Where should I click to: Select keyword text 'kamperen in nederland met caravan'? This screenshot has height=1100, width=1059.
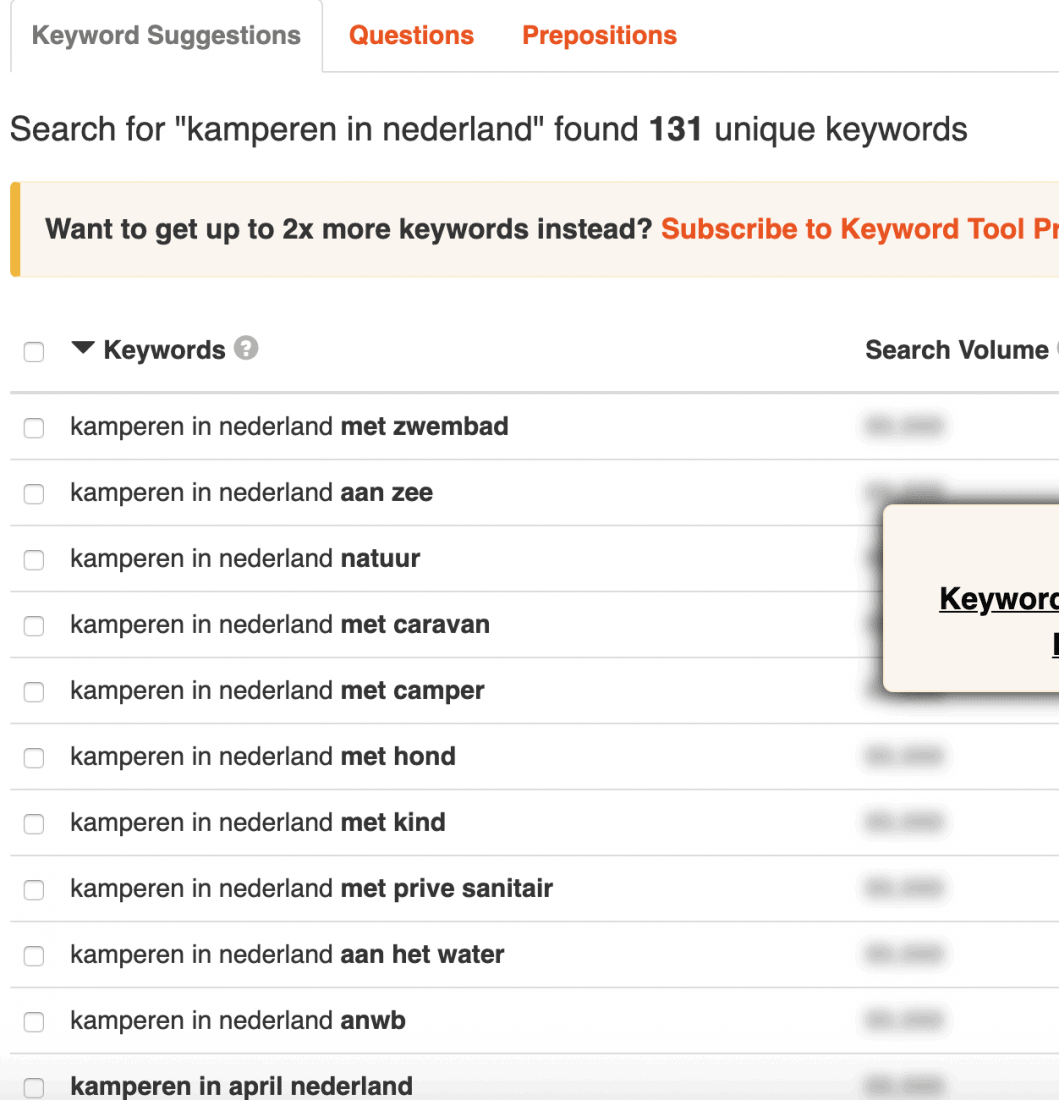(x=280, y=624)
